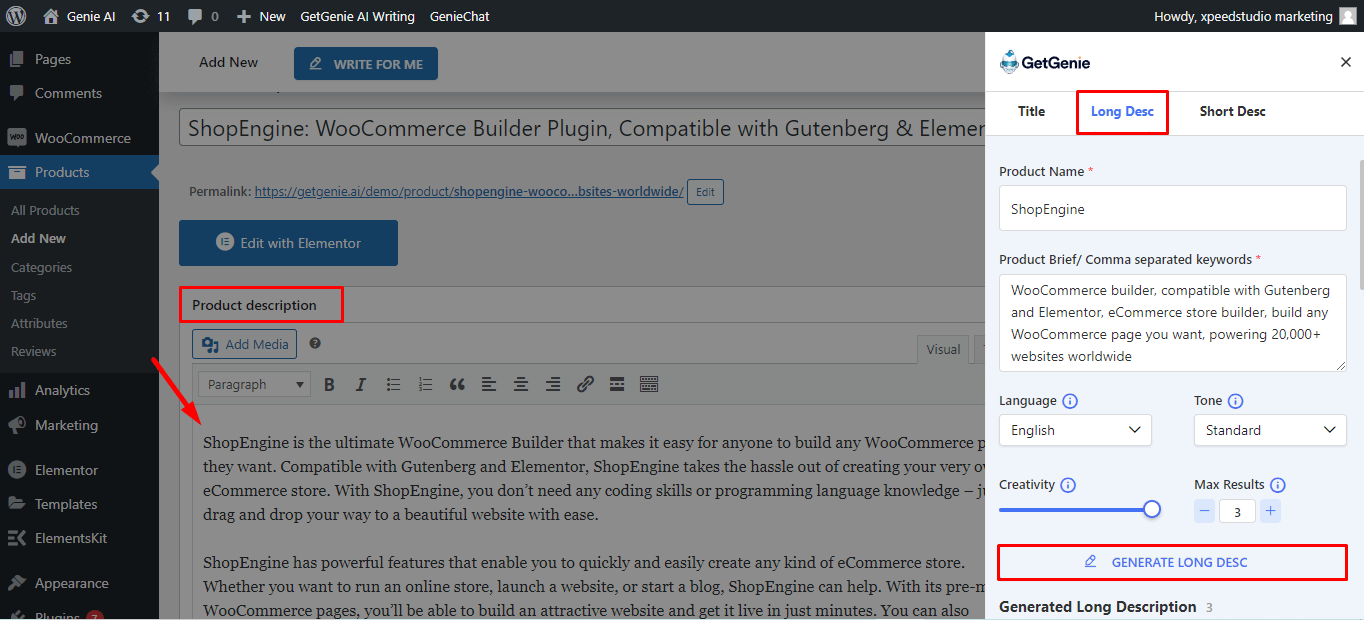Decrease Max Results with minus button
The width and height of the screenshot is (1364, 620).
coord(1205,511)
